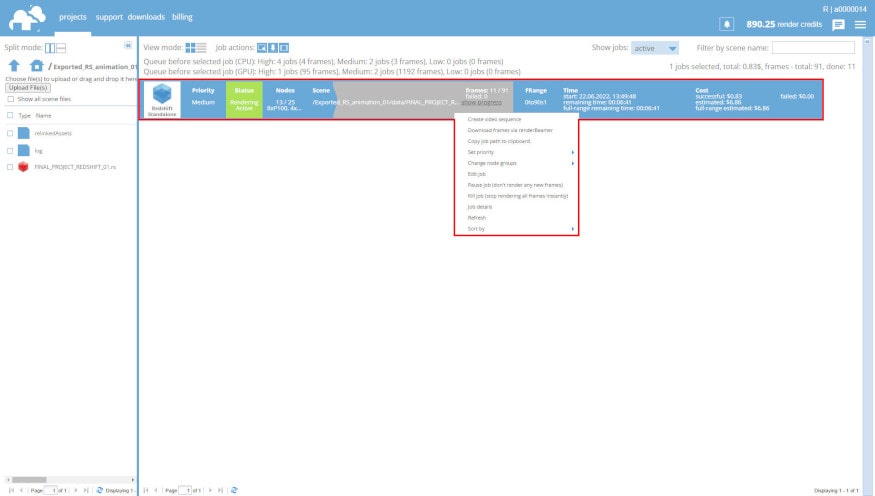The image size is (875, 496).
Task: Click the log folder icon
Action: [x=23, y=150]
